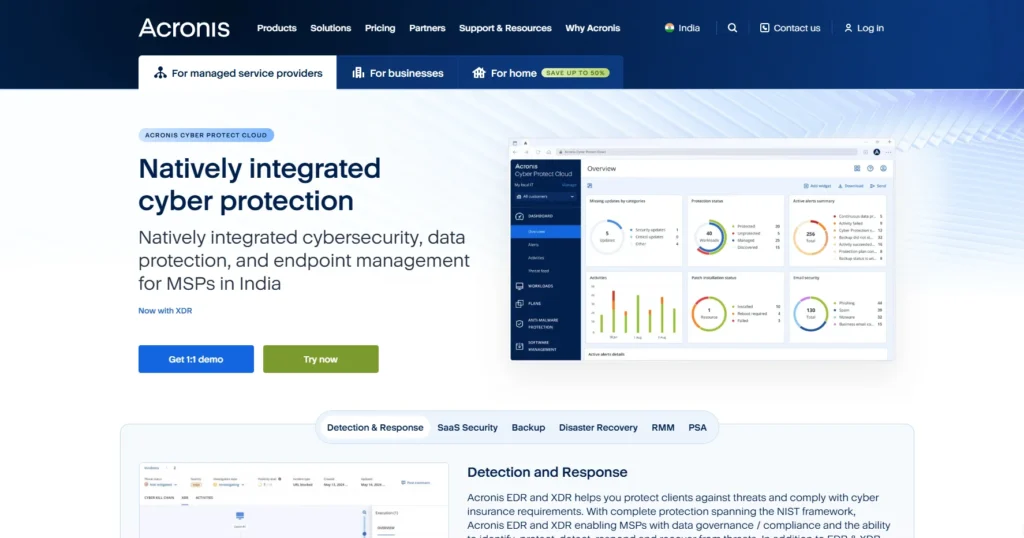Open the Pricing page
Image resolution: width=1024 pixels, height=538 pixels.
coord(380,28)
